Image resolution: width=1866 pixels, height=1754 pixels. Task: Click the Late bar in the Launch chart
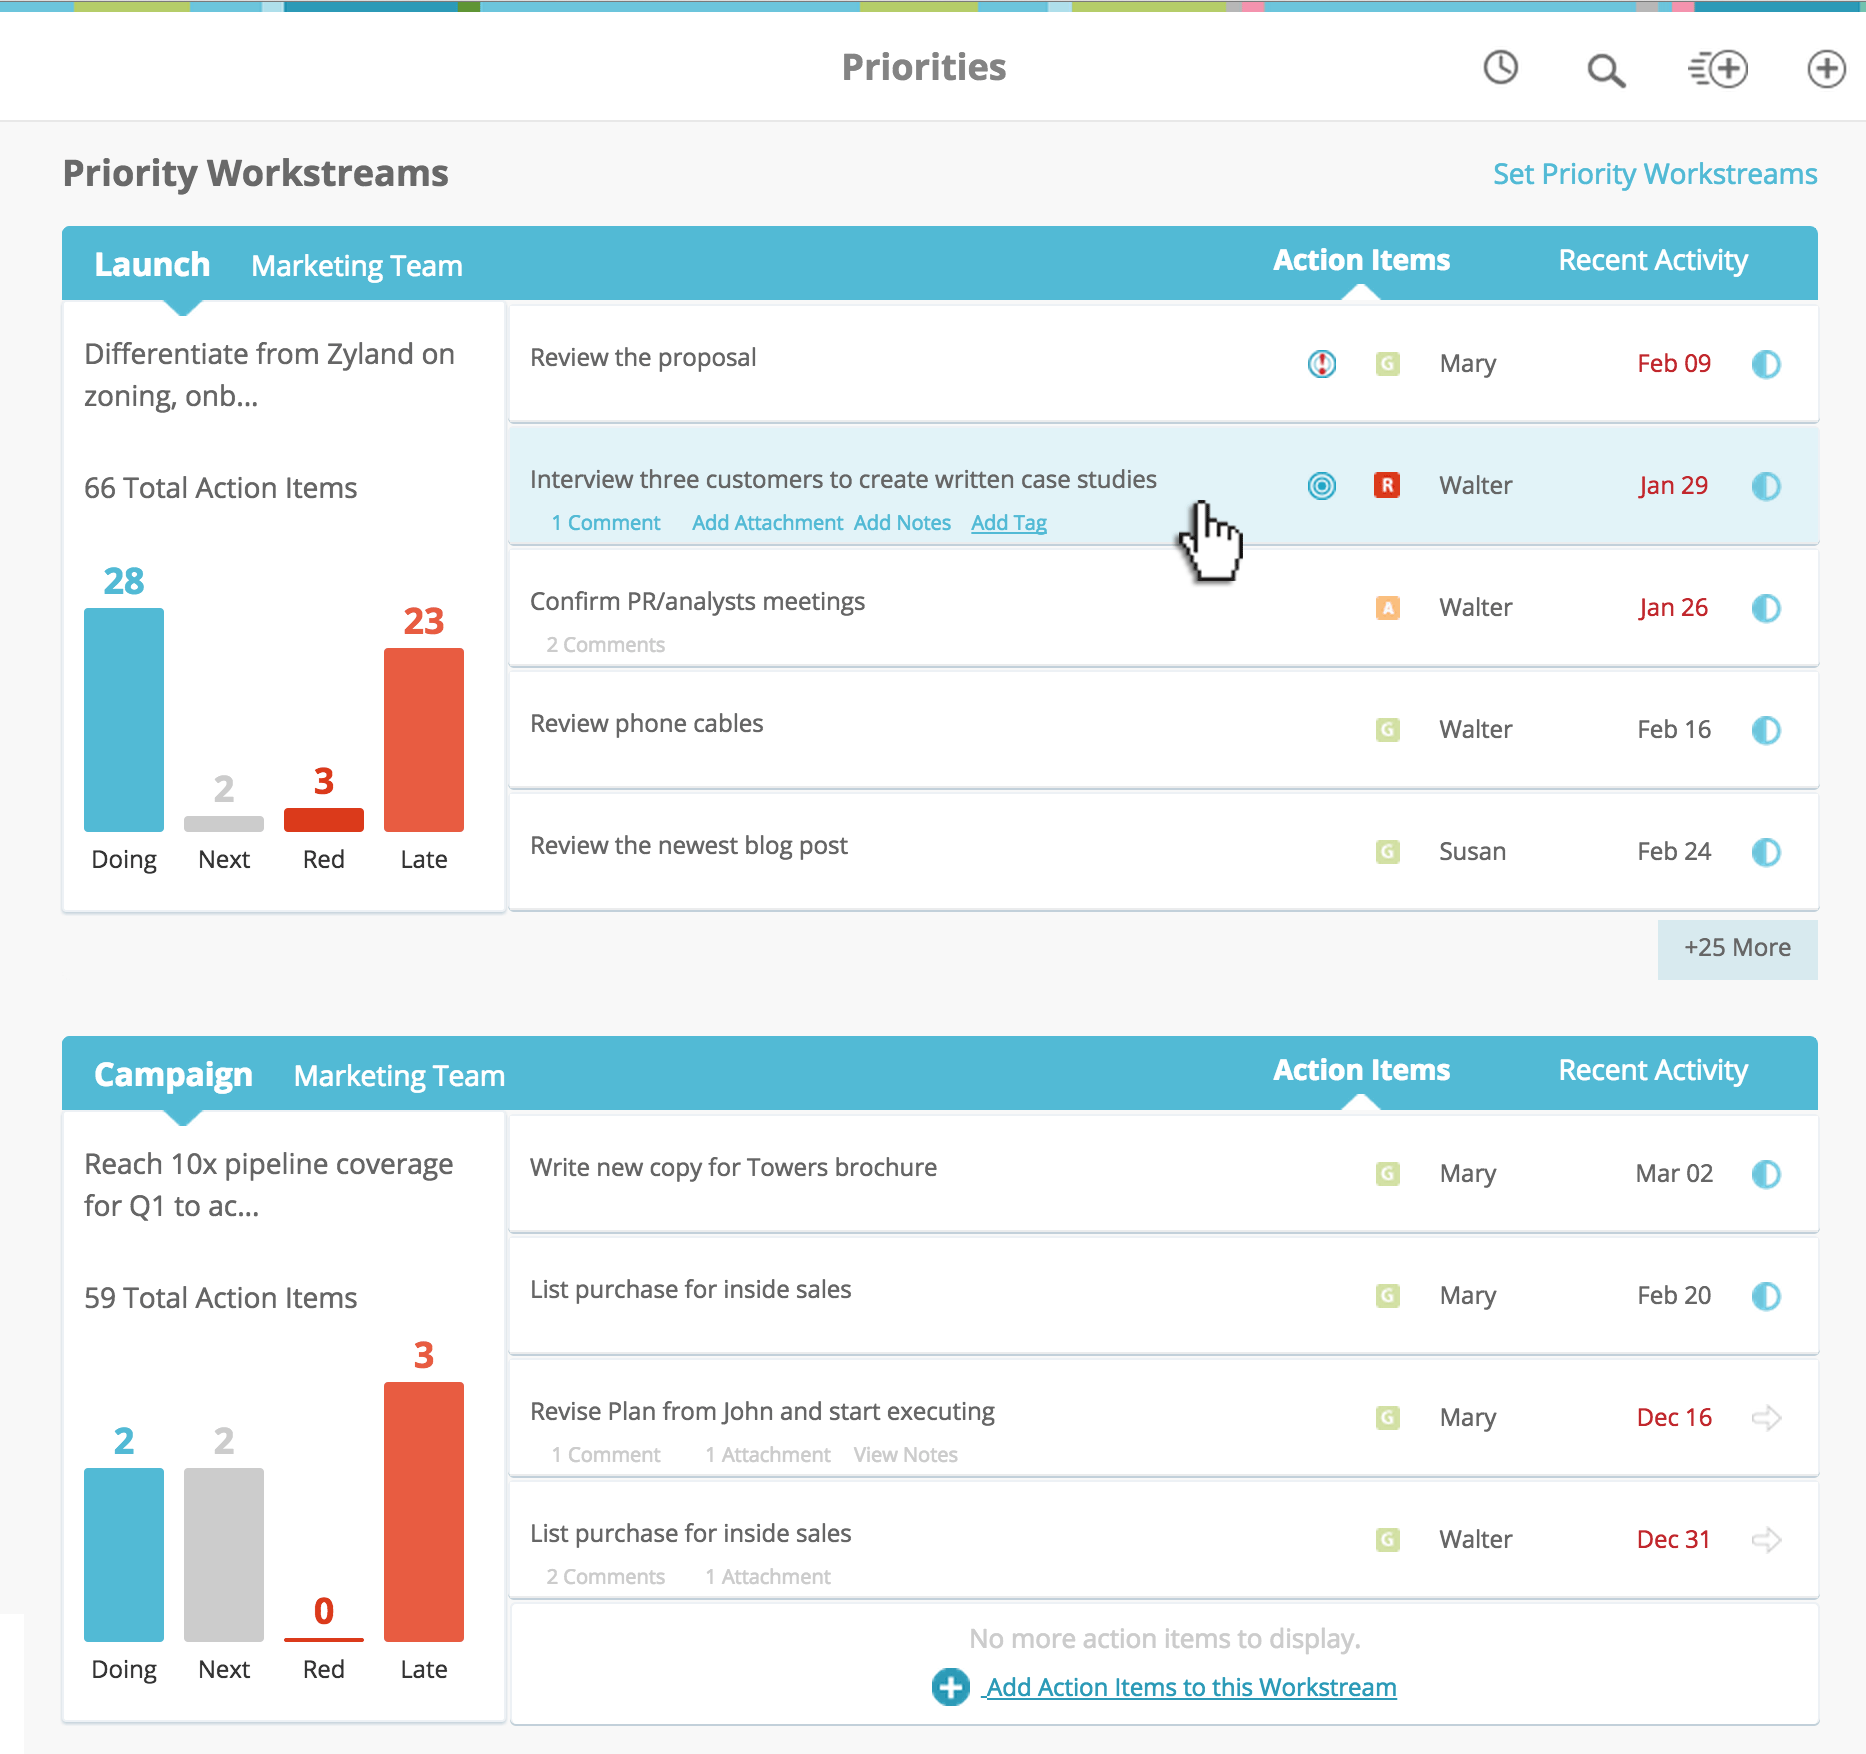(422, 740)
